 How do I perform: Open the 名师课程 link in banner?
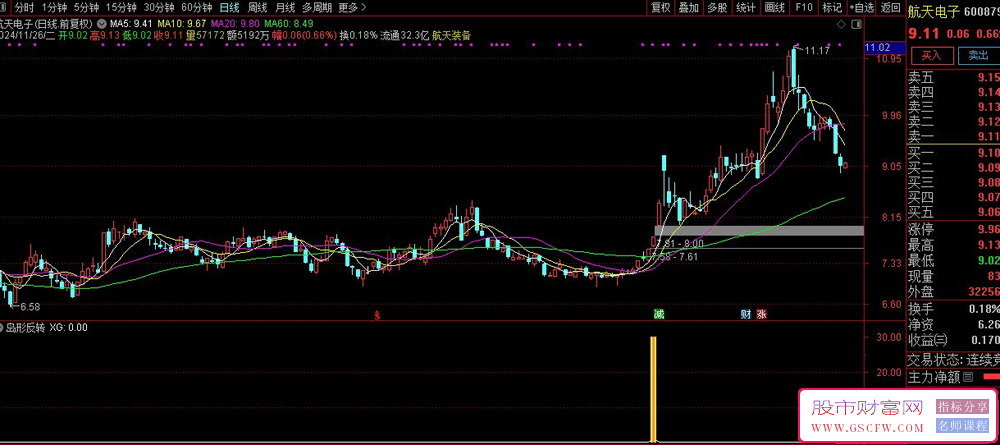962,426
